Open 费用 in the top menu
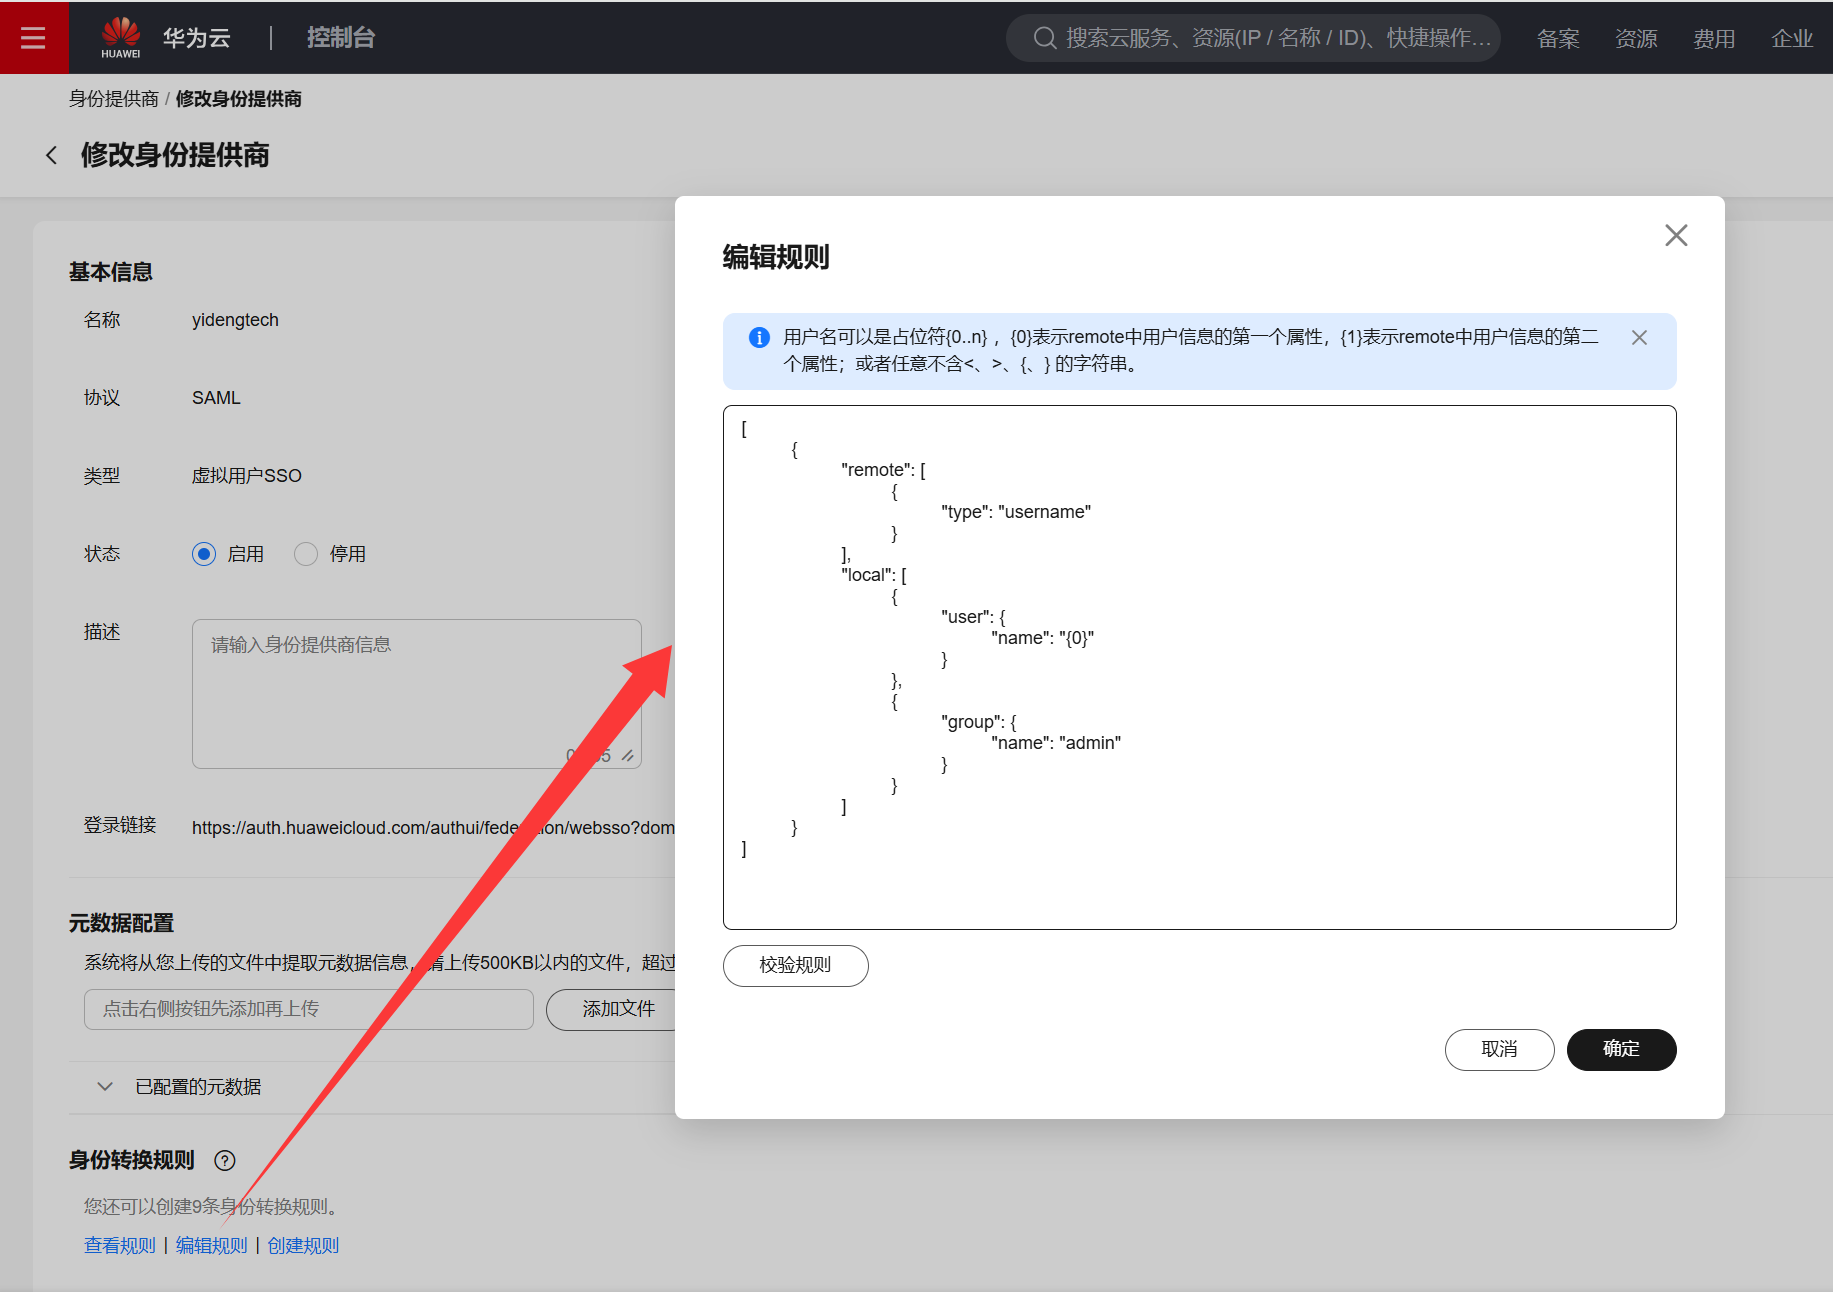The image size is (1833, 1292). coord(1713,38)
